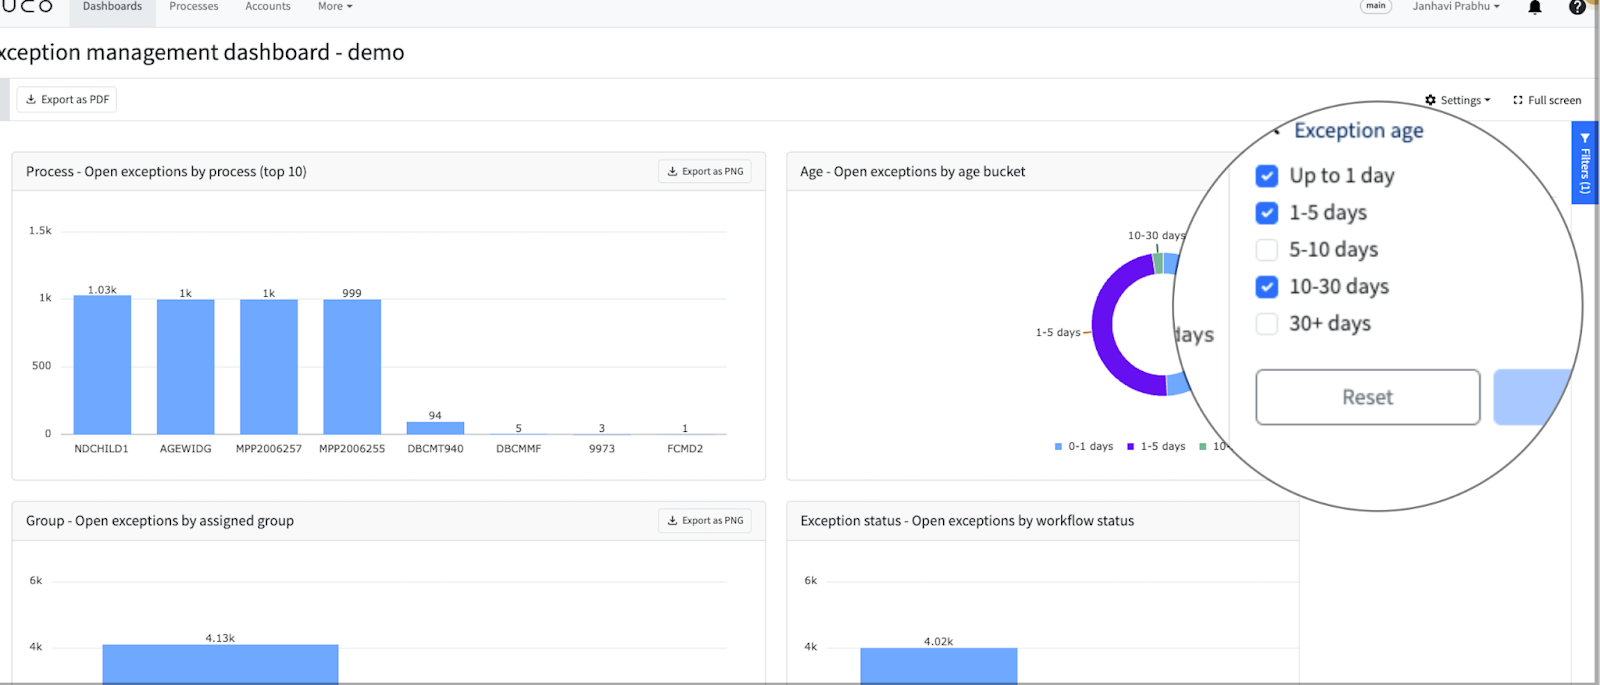Click the Full screen expand icon
This screenshot has width=1600, height=685.
click(x=1518, y=100)
